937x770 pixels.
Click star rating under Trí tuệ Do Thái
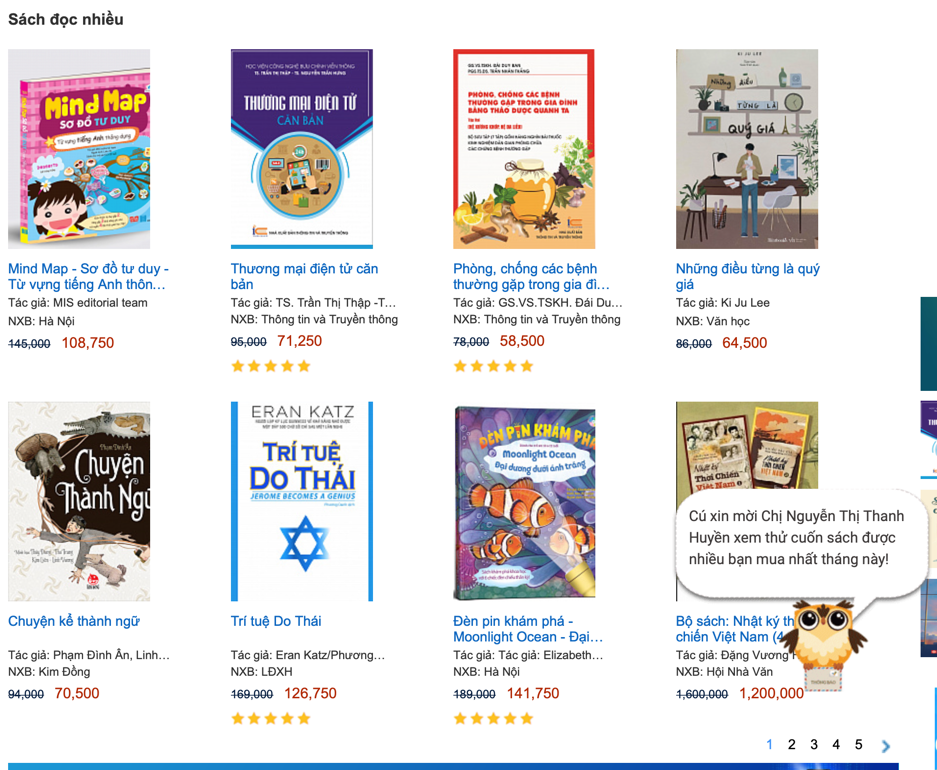[271, 719]
